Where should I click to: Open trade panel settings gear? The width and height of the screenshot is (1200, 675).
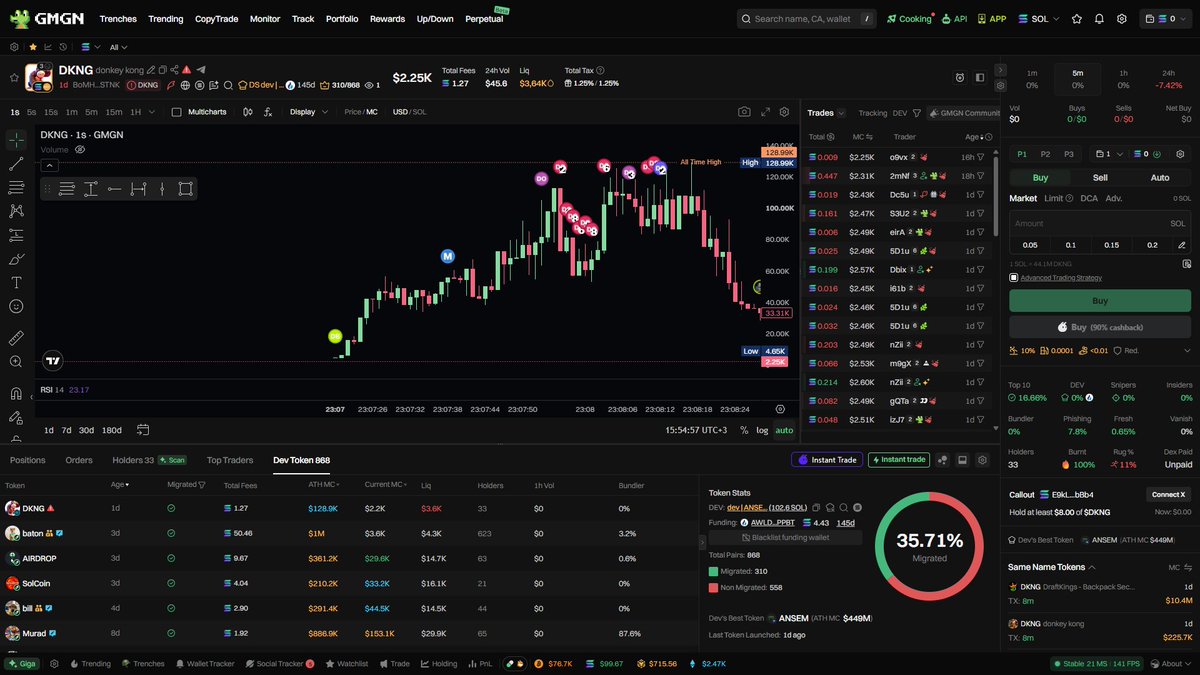point(1181,154)
